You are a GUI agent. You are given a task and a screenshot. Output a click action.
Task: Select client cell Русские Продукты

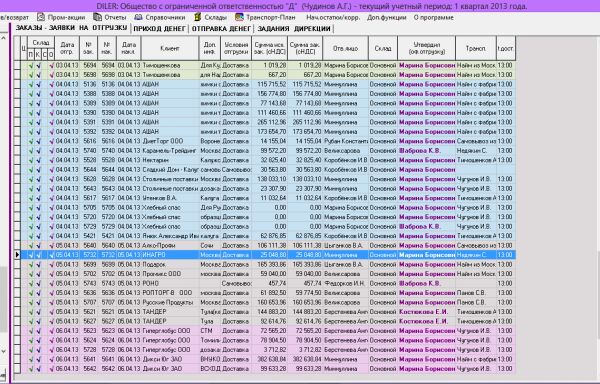pos(170,302)
